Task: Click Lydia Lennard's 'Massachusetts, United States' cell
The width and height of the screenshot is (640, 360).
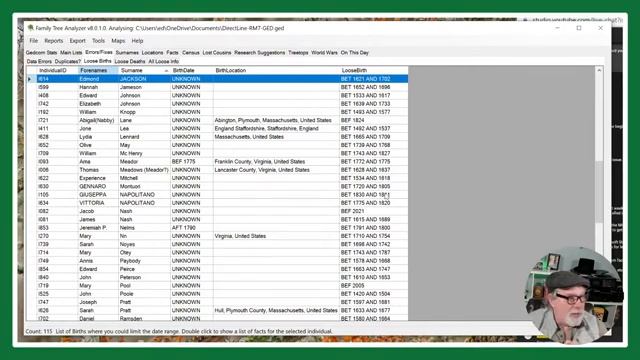Action: [276, 137]
